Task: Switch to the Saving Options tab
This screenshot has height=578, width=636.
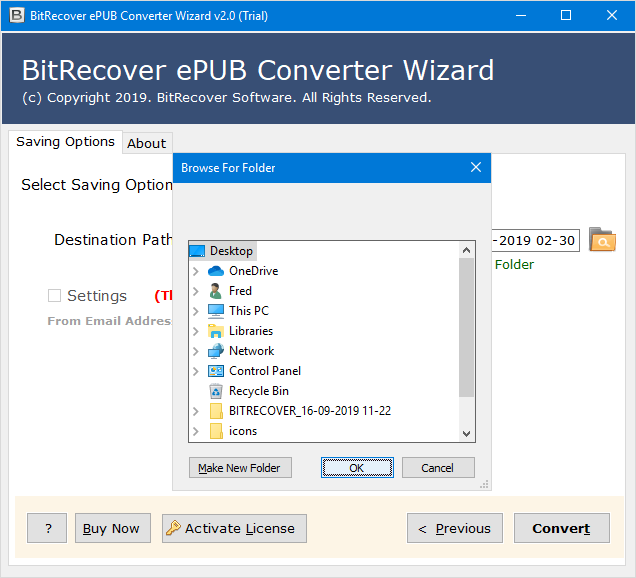Action: coord(65,142)
